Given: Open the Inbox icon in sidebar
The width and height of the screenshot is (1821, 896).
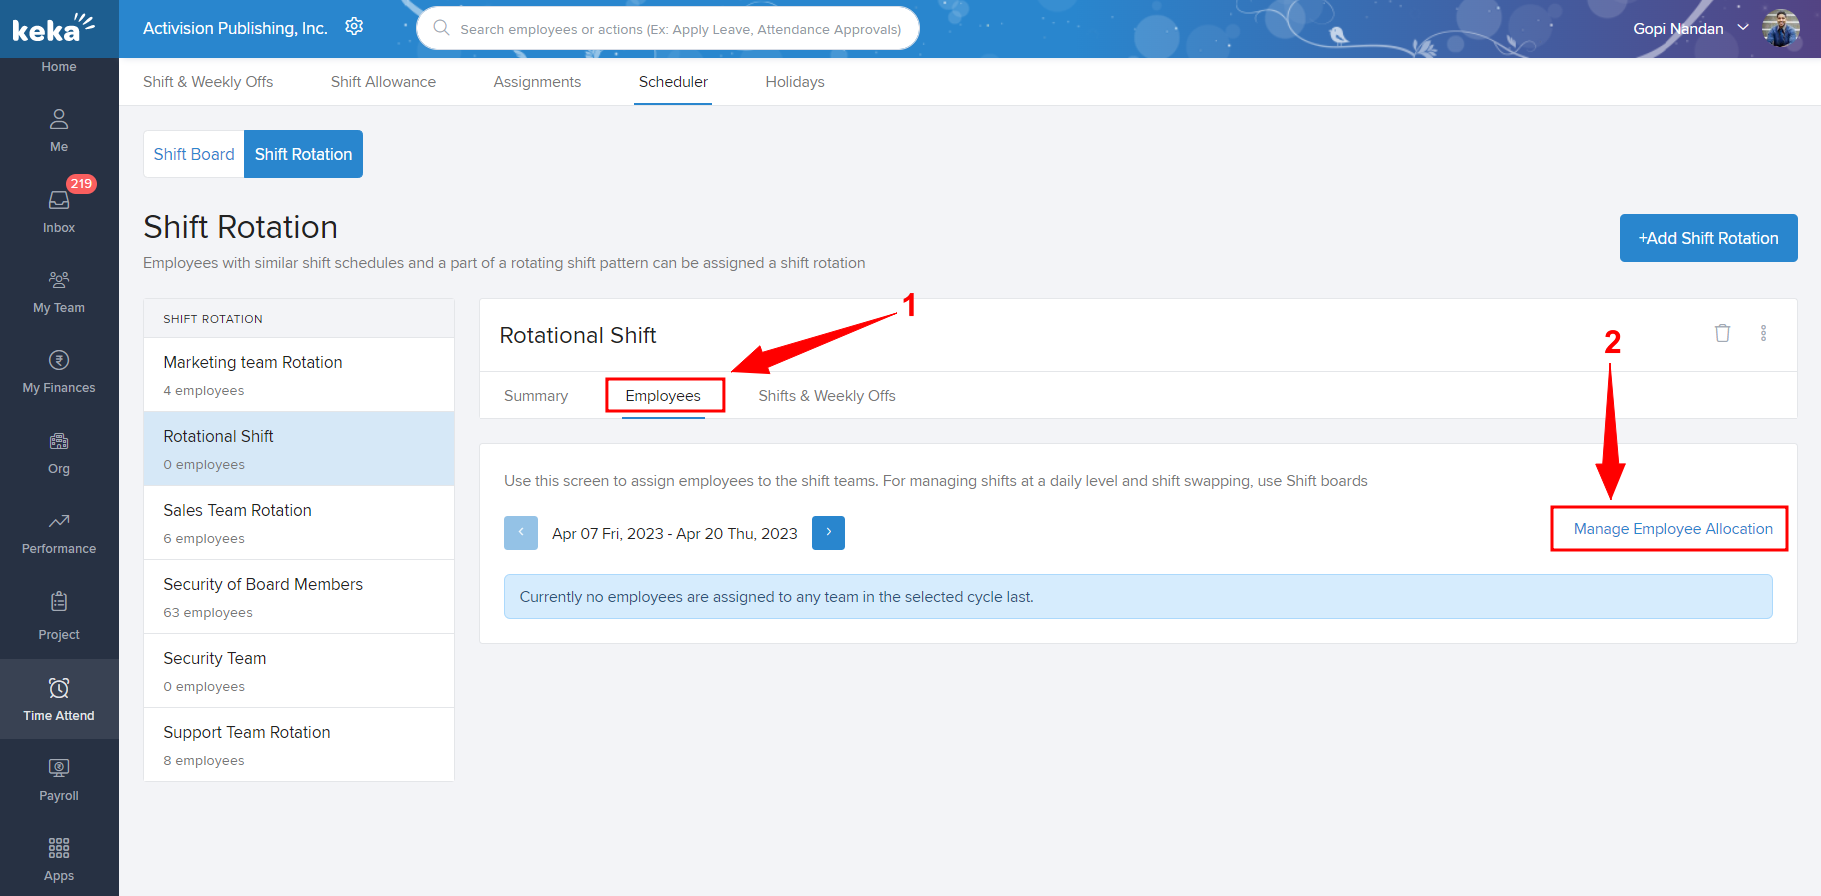Looking at the screenshot, I should [x=59, y=201].
